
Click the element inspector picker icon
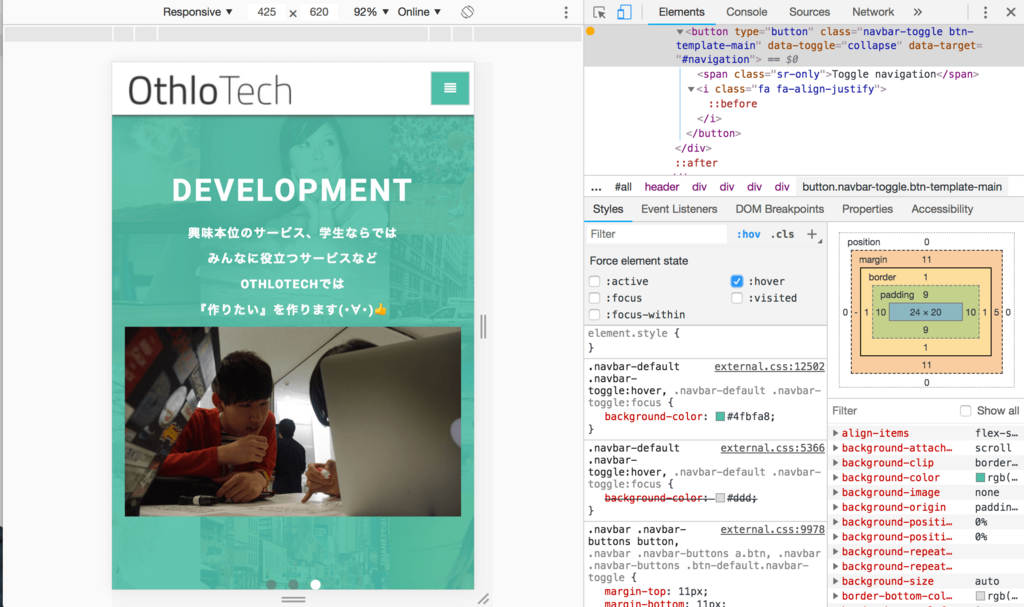pyautogui.click(x=599, y=12)
